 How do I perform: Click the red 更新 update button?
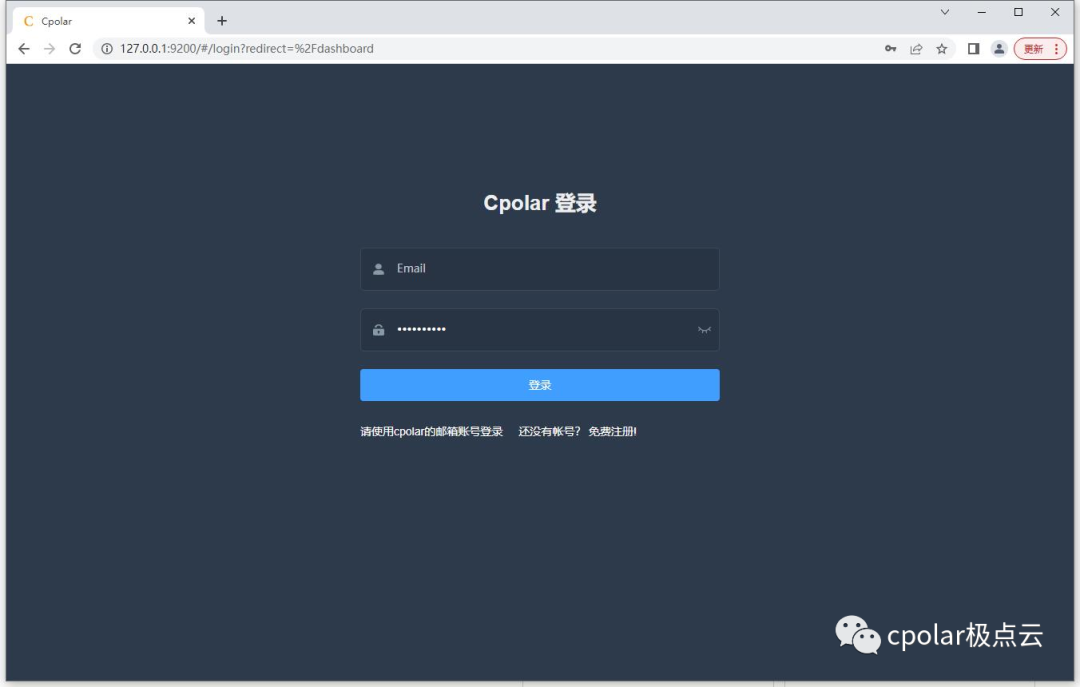click(1040, 49)
